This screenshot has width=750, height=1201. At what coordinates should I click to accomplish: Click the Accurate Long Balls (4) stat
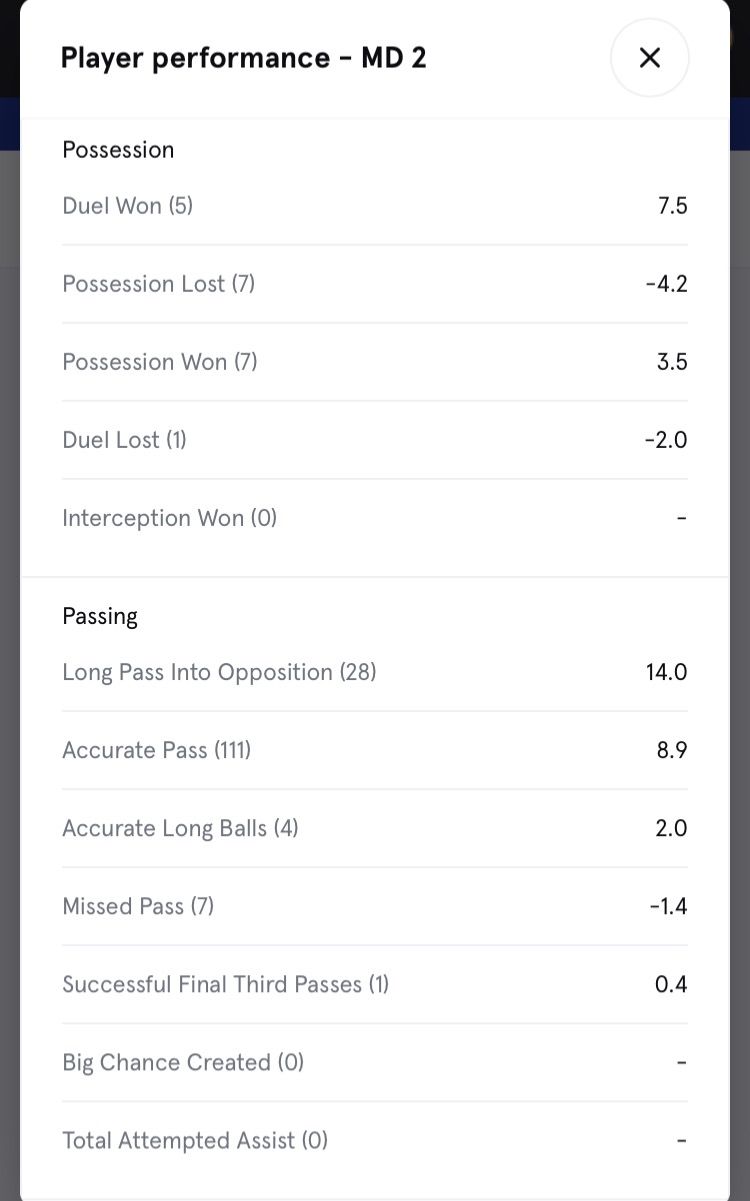[180, 828]
